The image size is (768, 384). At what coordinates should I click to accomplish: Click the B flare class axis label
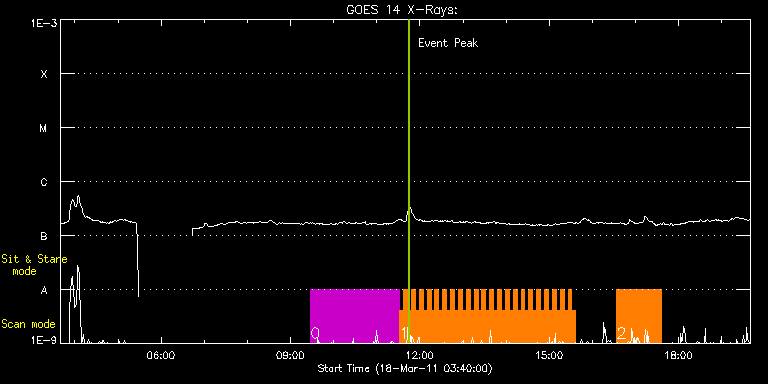(44, 236)
